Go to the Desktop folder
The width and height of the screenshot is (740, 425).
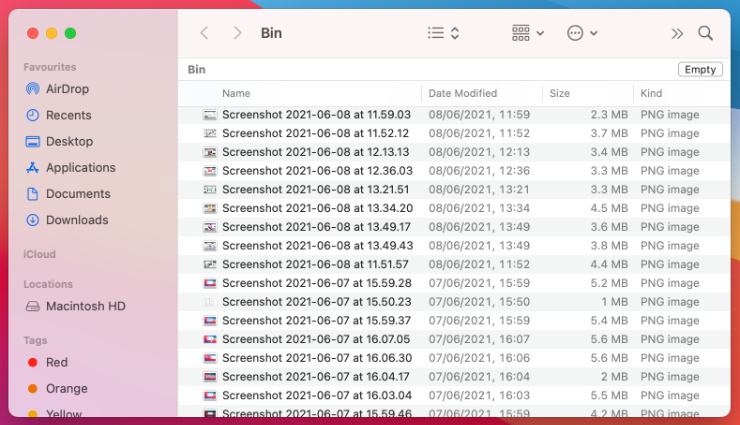pyautogui.click(x=59, y=141)
